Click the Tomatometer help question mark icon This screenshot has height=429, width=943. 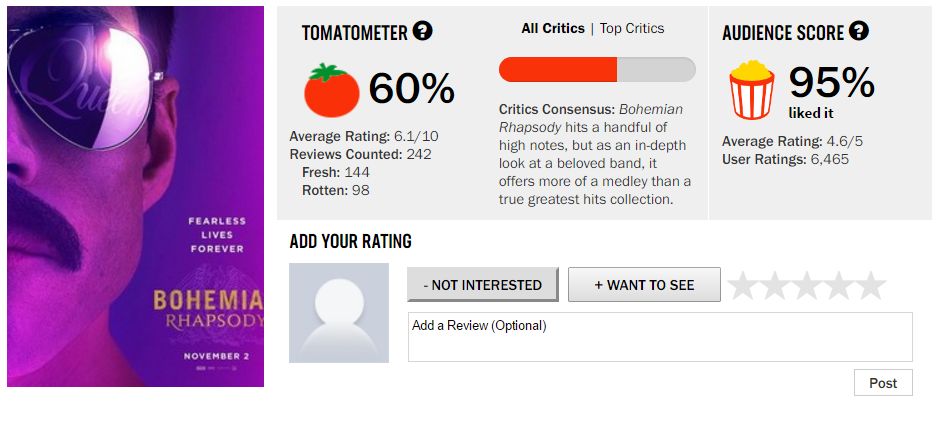[x=423, y=32]
